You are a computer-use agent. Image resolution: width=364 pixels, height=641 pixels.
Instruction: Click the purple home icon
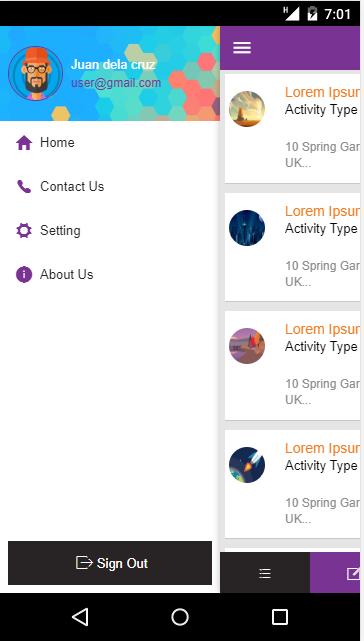[24, 143]
